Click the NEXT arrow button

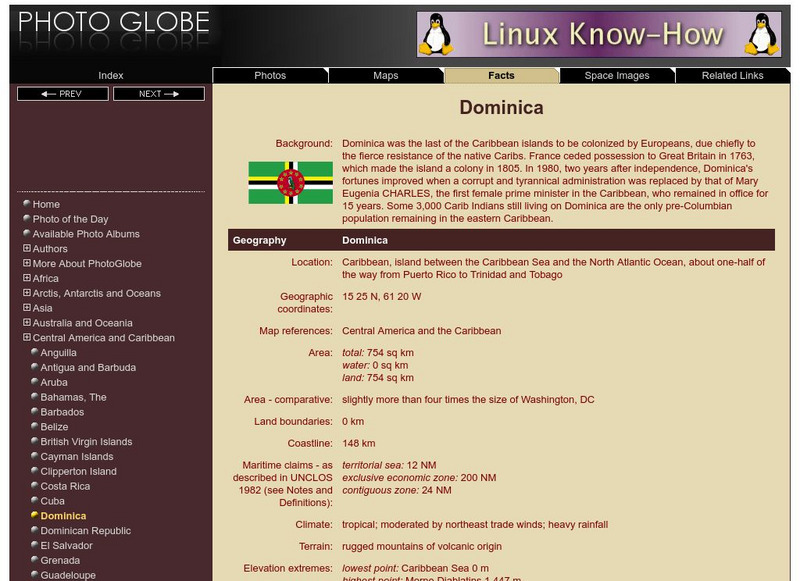point(158,94)
